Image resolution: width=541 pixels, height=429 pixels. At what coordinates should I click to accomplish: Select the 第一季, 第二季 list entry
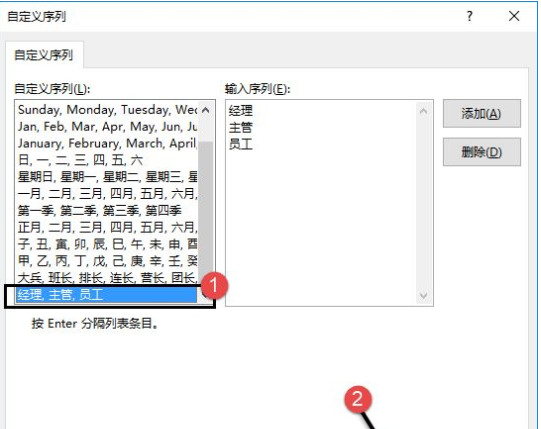(107, 211)
